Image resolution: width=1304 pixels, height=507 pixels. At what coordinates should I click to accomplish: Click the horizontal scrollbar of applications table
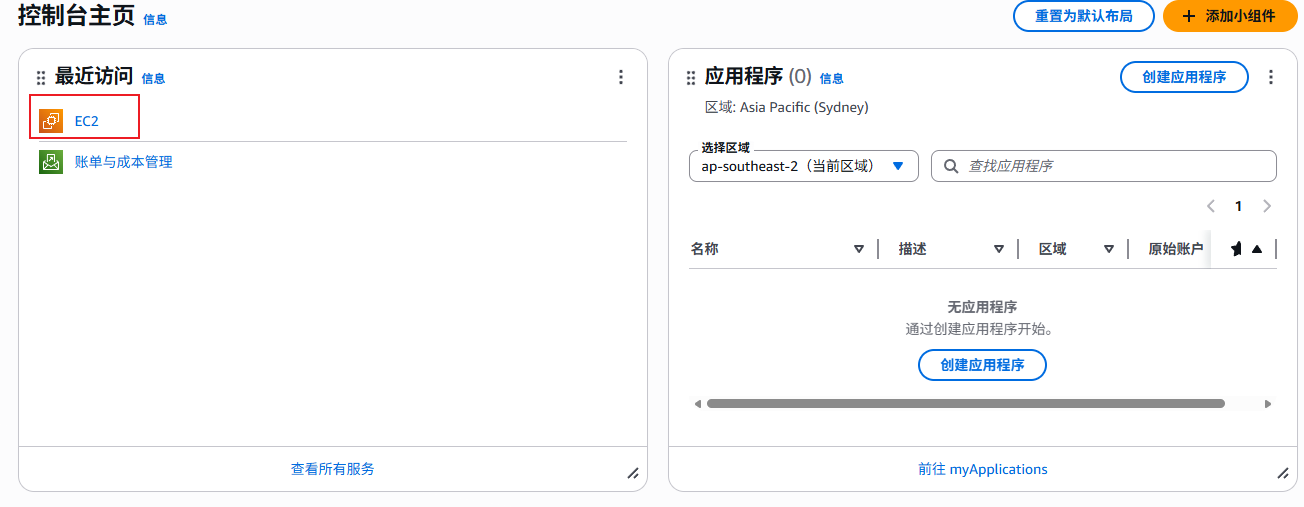point(966,404)
